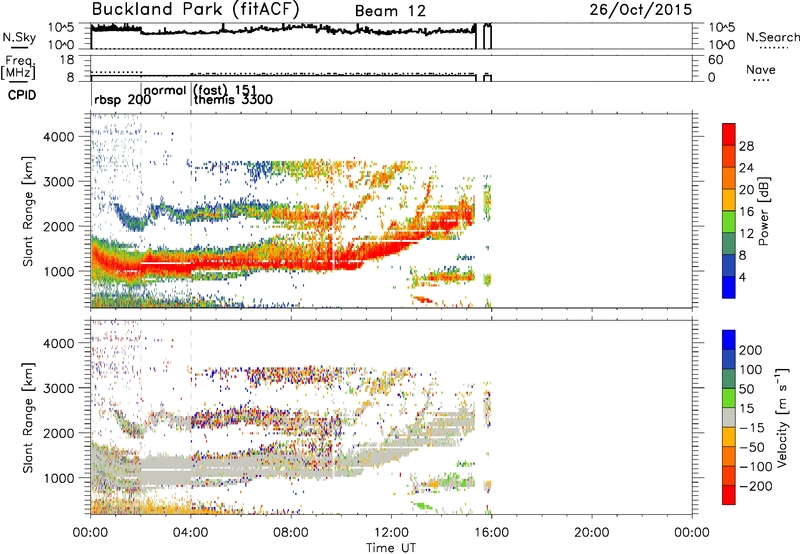Pick the bright blue bottom segment of Power color bar
This screenshot has height=554, width=800.
pyautogui.click(x=729, y=287)
